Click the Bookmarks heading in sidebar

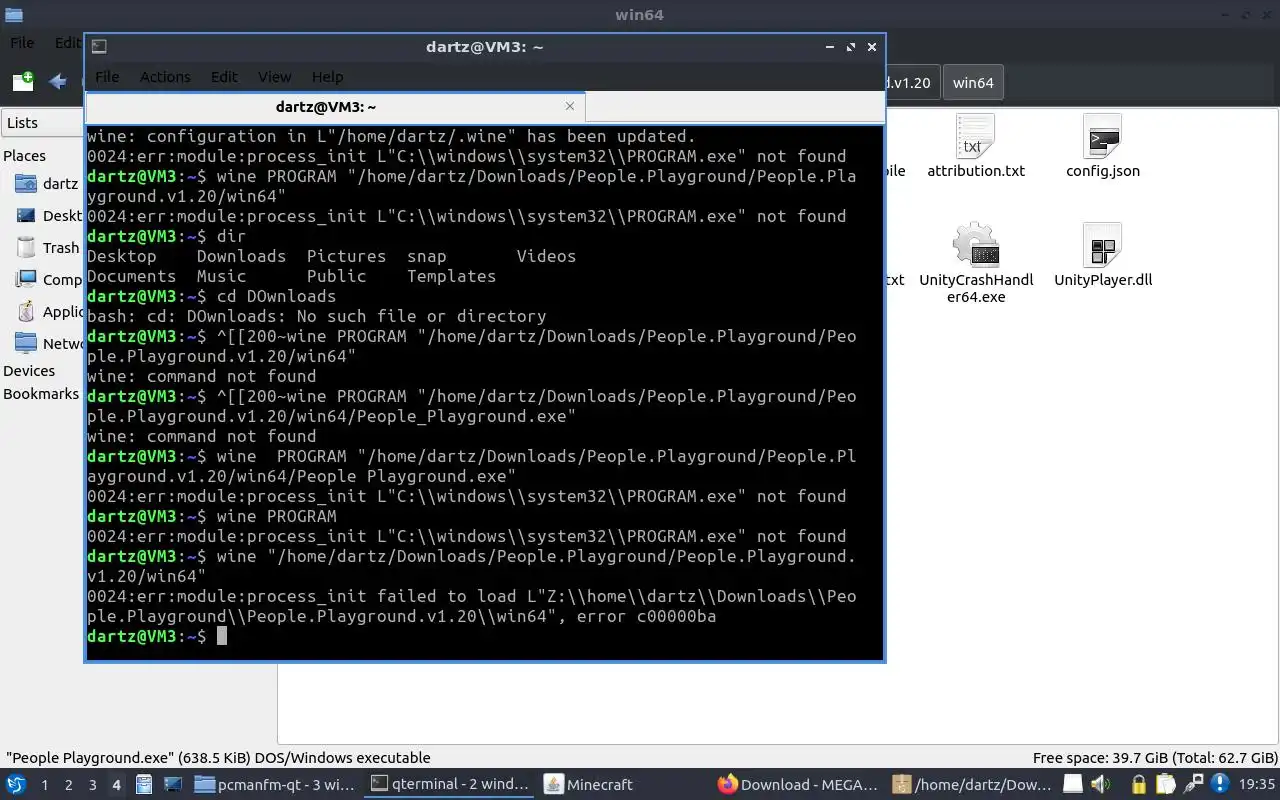[41, 394]
